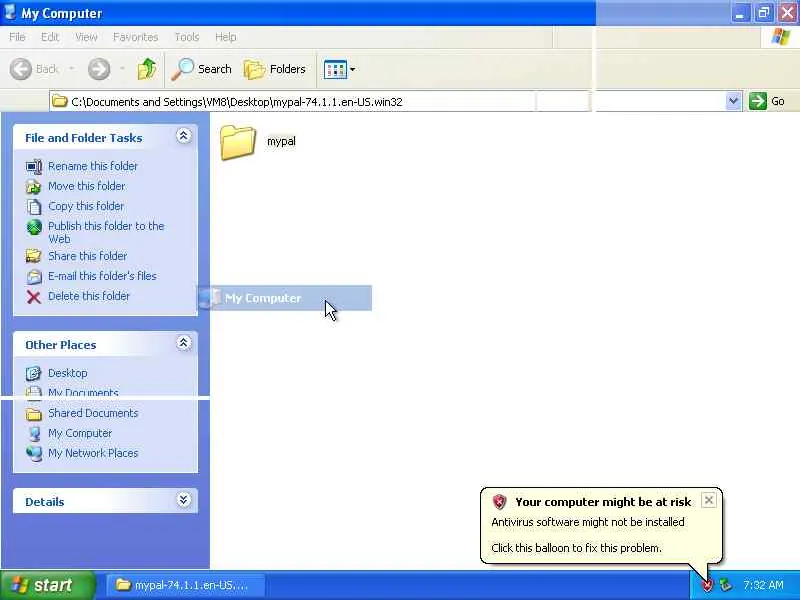This screenshot has width=800, height=600.
Task: Collapse the File and Folder Tasks panel
Action: (184, 136)
